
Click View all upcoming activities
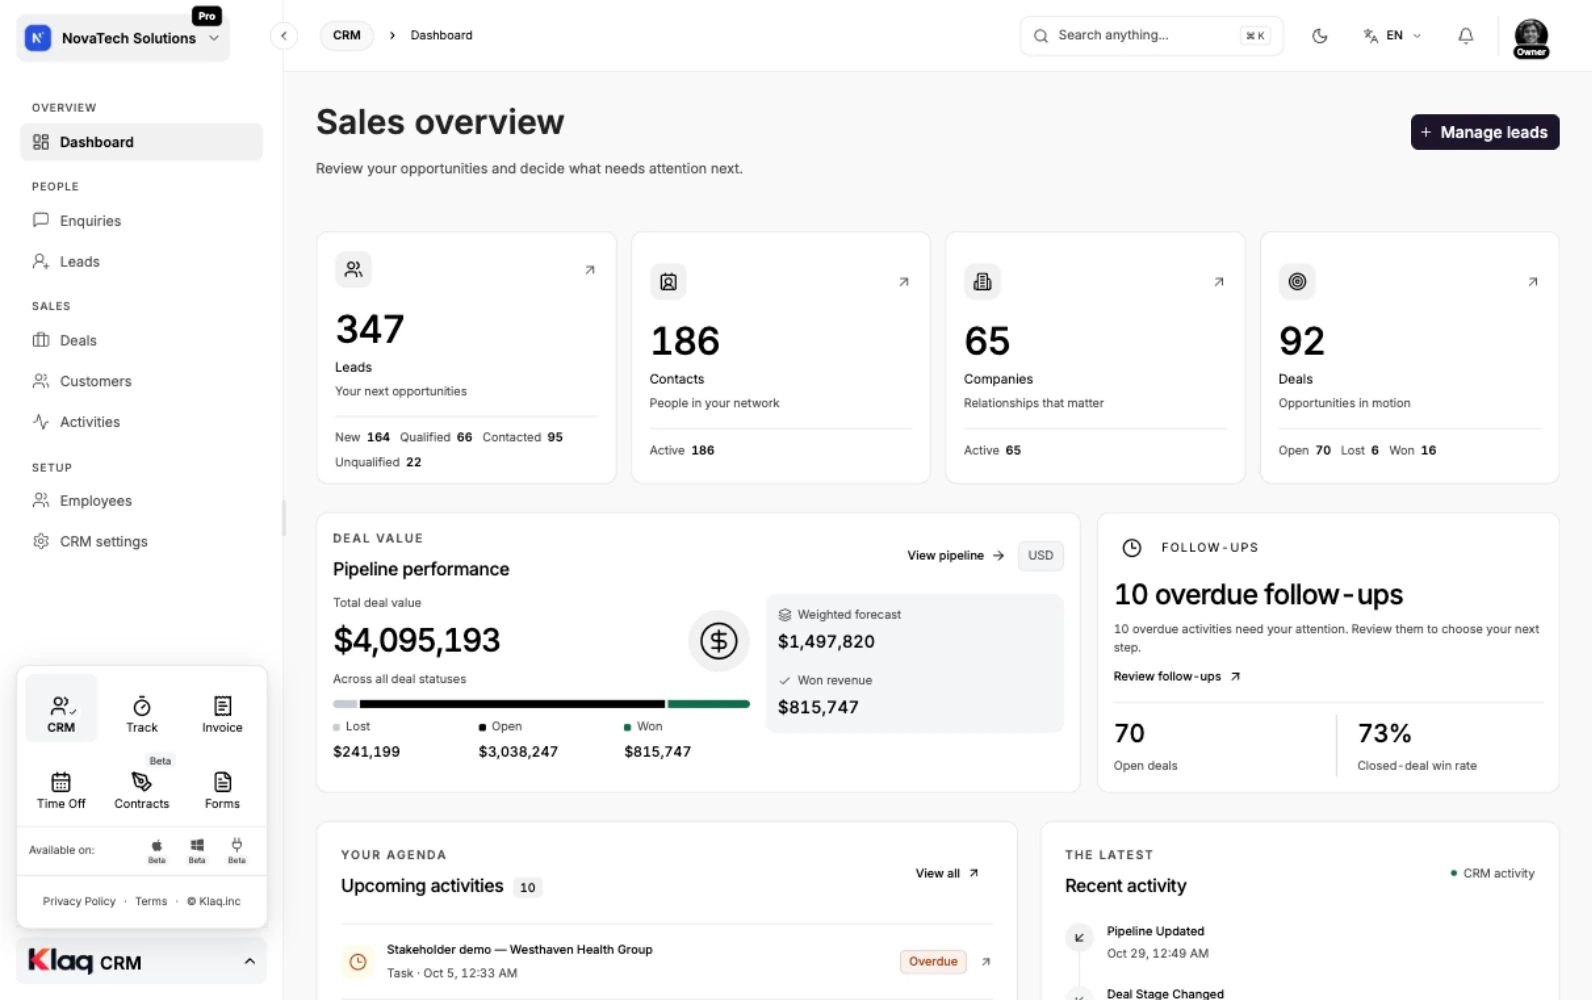tap(946, 873)
